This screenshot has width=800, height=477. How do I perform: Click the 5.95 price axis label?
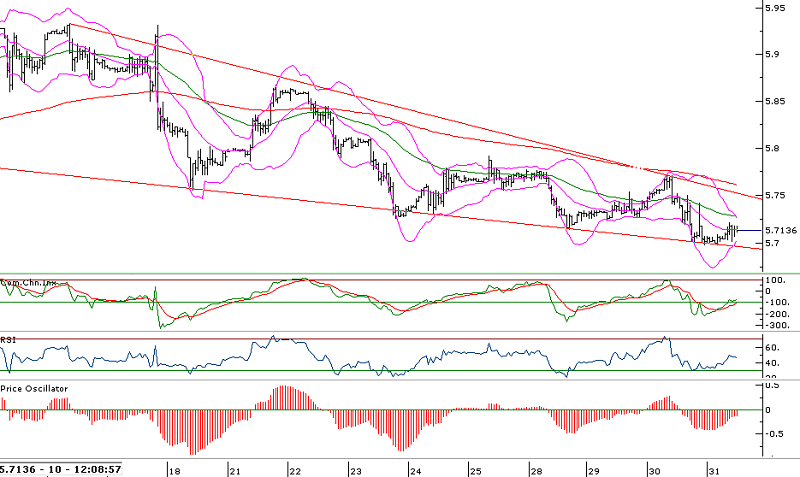pos(776,8)
